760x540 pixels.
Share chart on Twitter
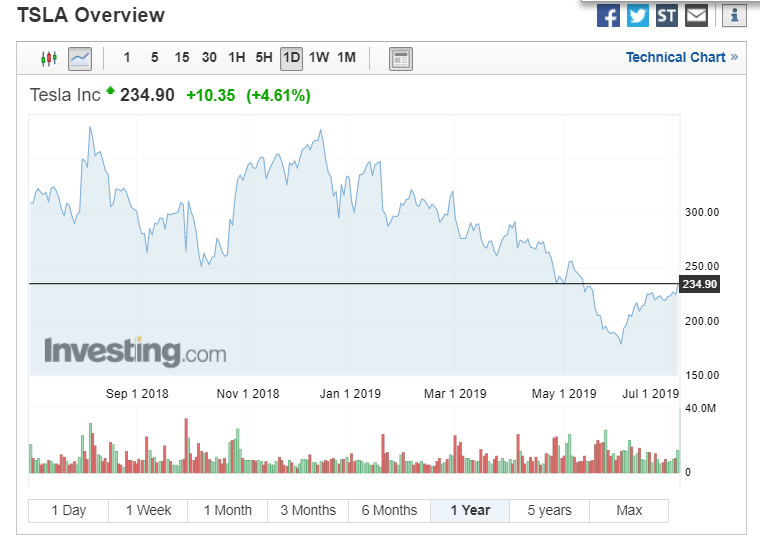638,16
